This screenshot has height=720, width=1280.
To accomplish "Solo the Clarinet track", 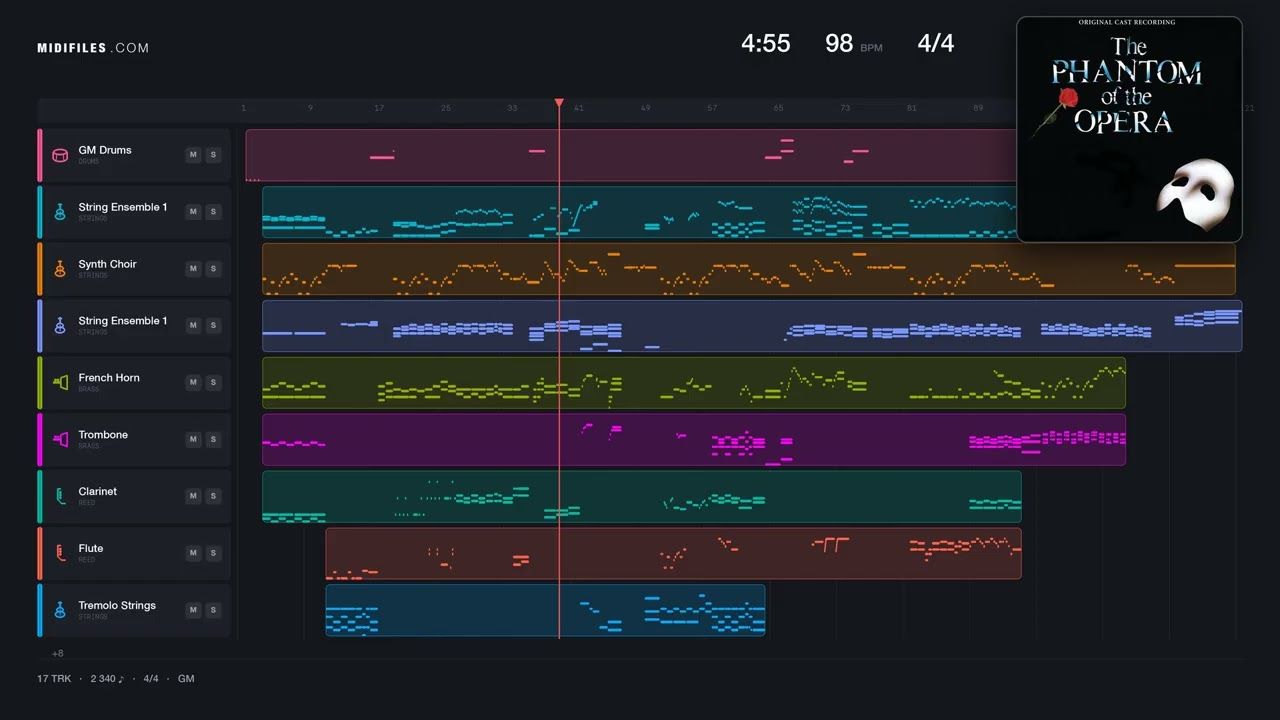I will (213, 496).
